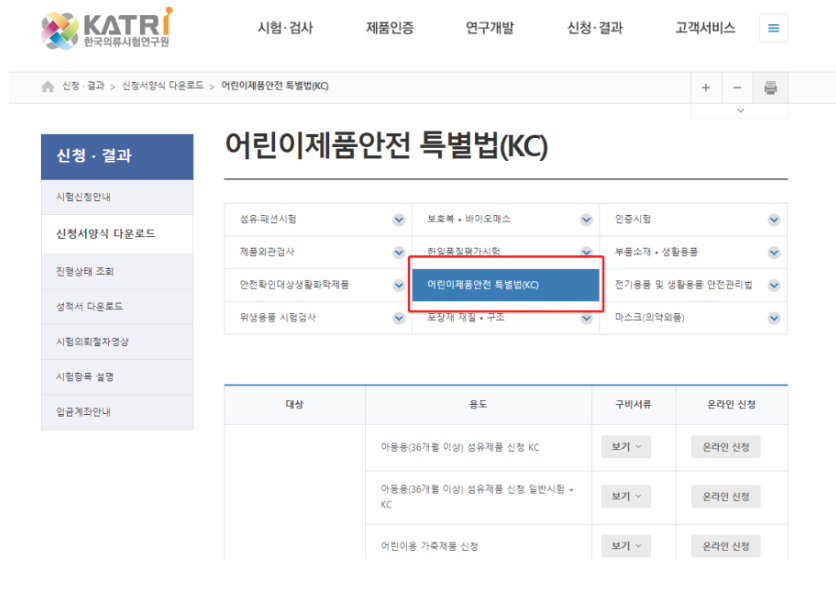Click the 마스크(의약외품) category text
This screenshot has width=836, height=597.
tap(649, 317)
